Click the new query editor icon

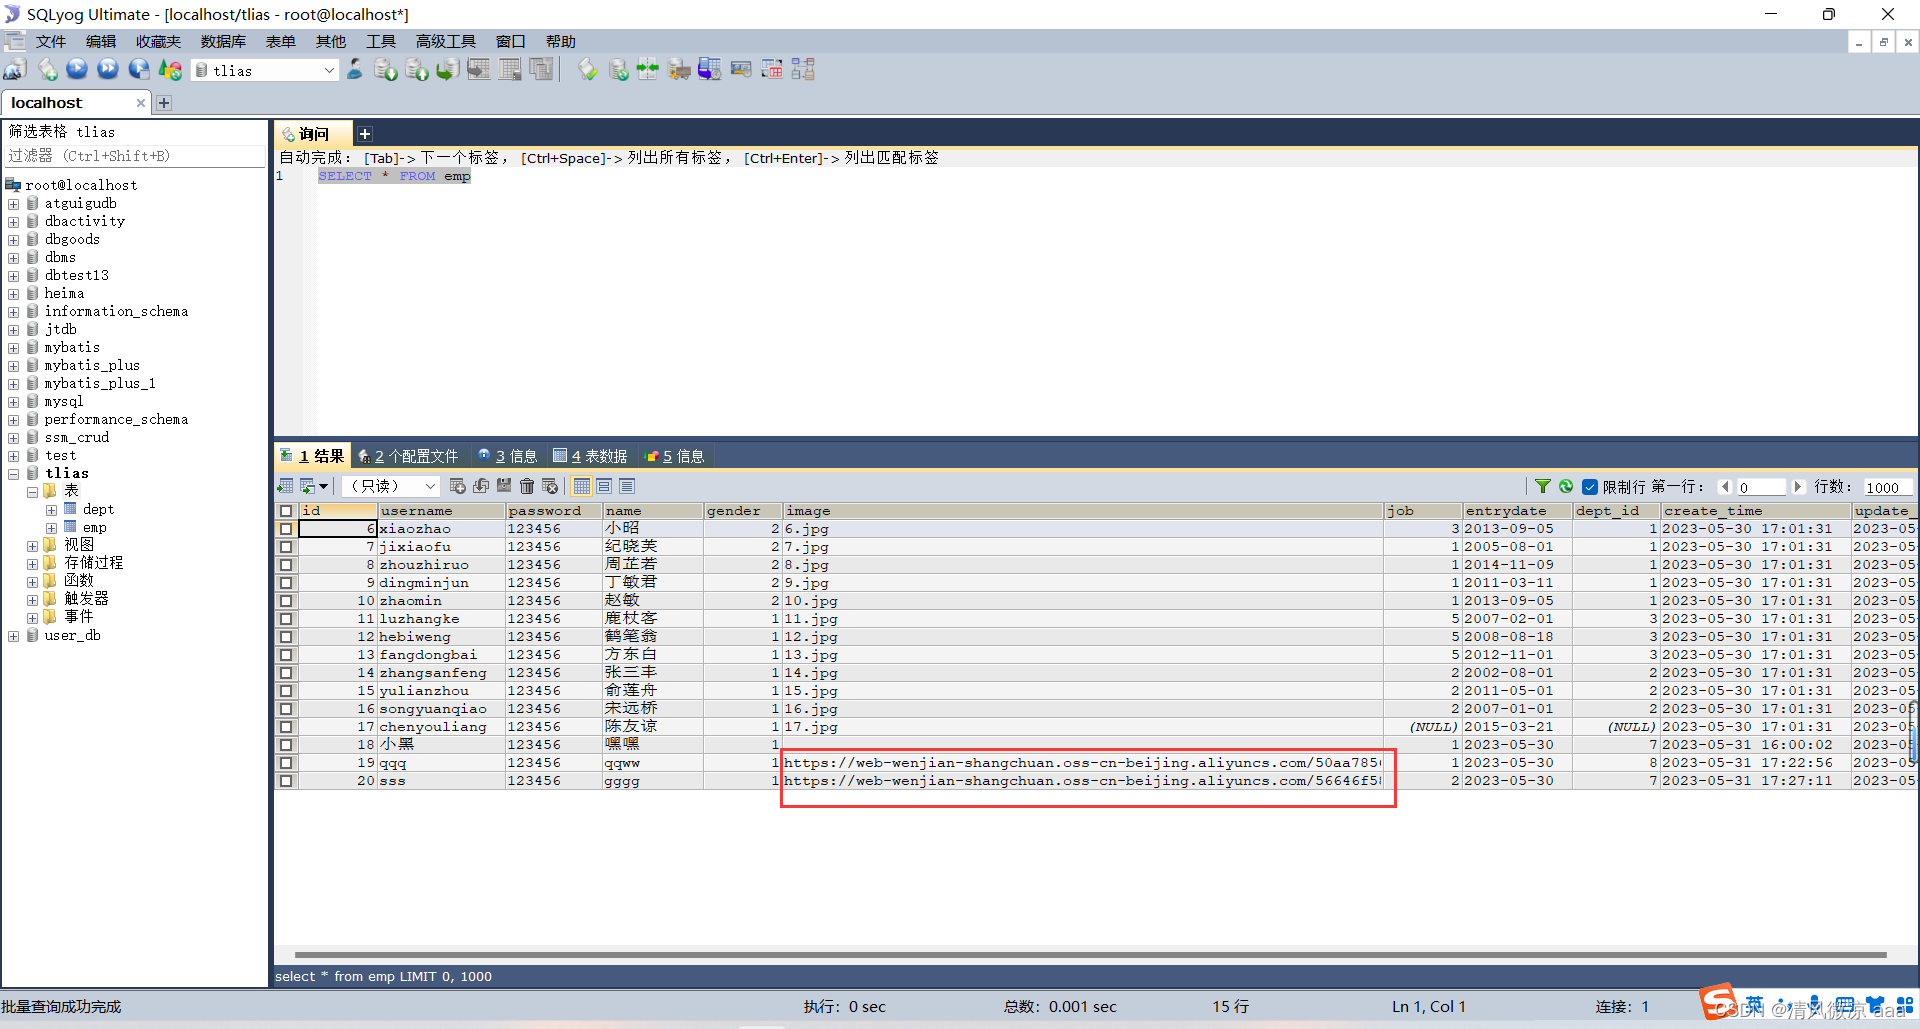point(47,70)
